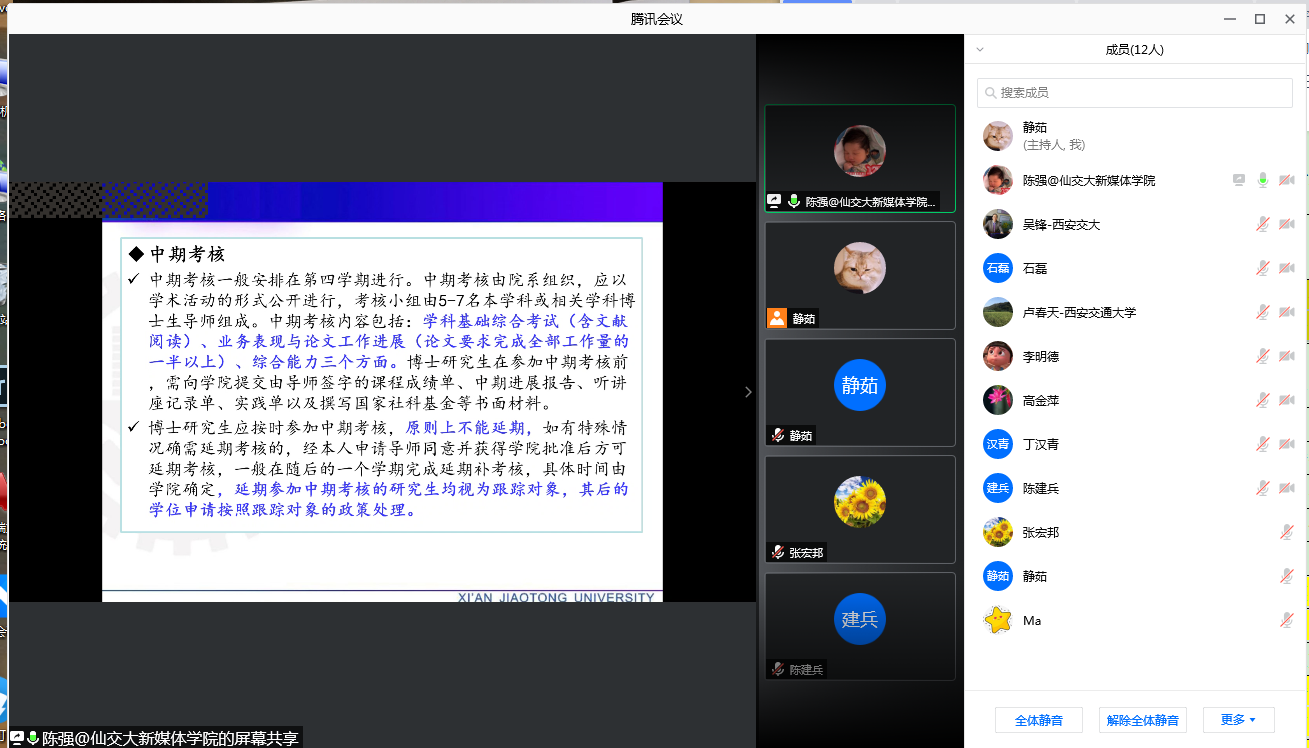Viewport: 1309px width, 748px height.
Task: Click the 解除全体静音 button
Action: 1142,720
